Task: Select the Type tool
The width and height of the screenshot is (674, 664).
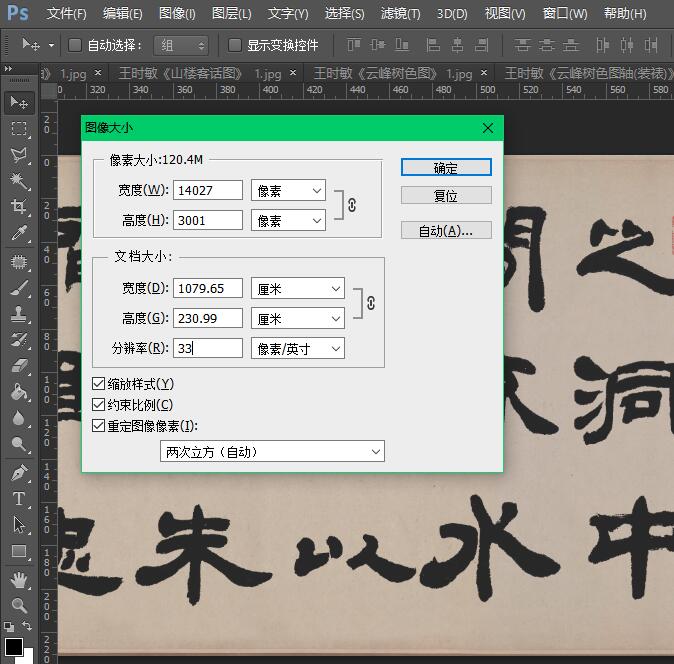Action: pyautogui.click(x=18, y=499)
